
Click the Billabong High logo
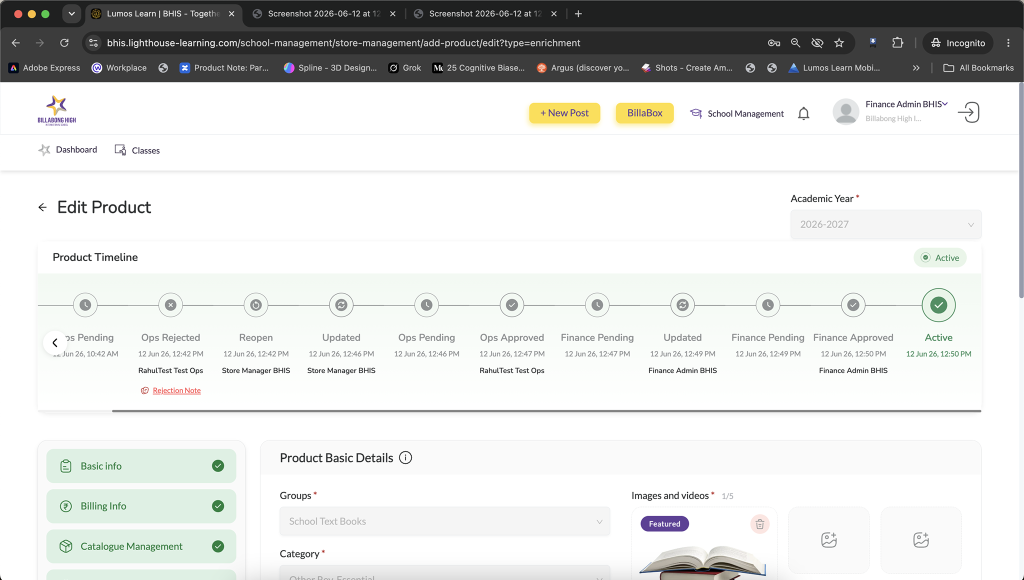(x=57, y=110)
